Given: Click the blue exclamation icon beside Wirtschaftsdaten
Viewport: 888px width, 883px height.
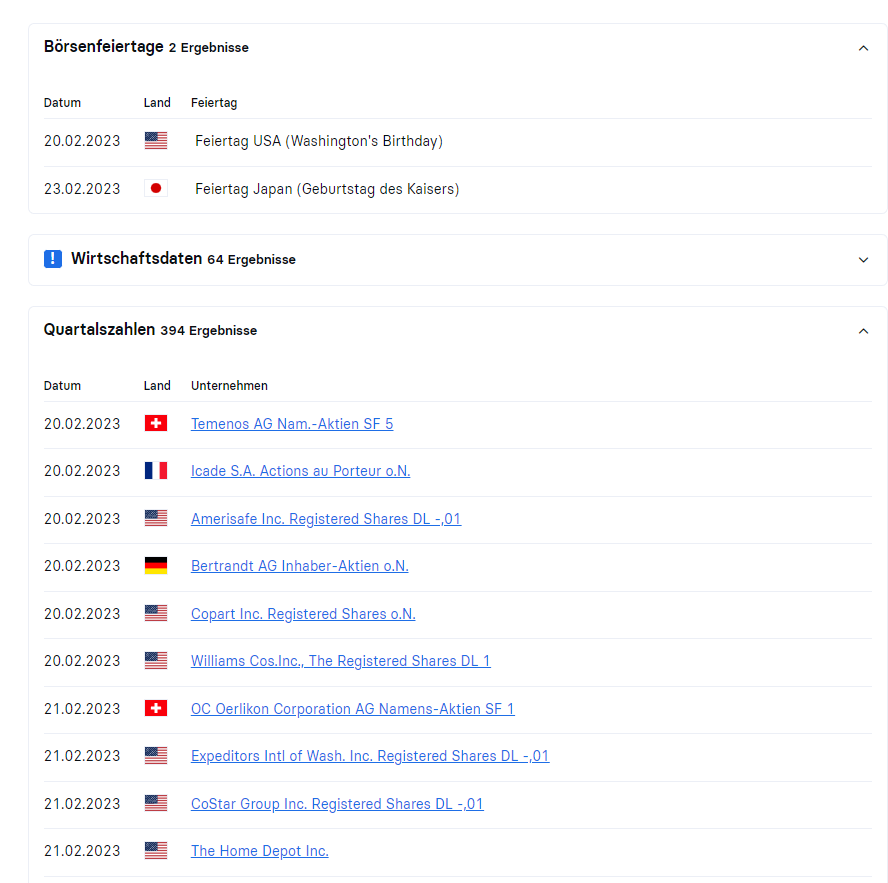Looking at the screenshot, I should (x=53, y=259).
